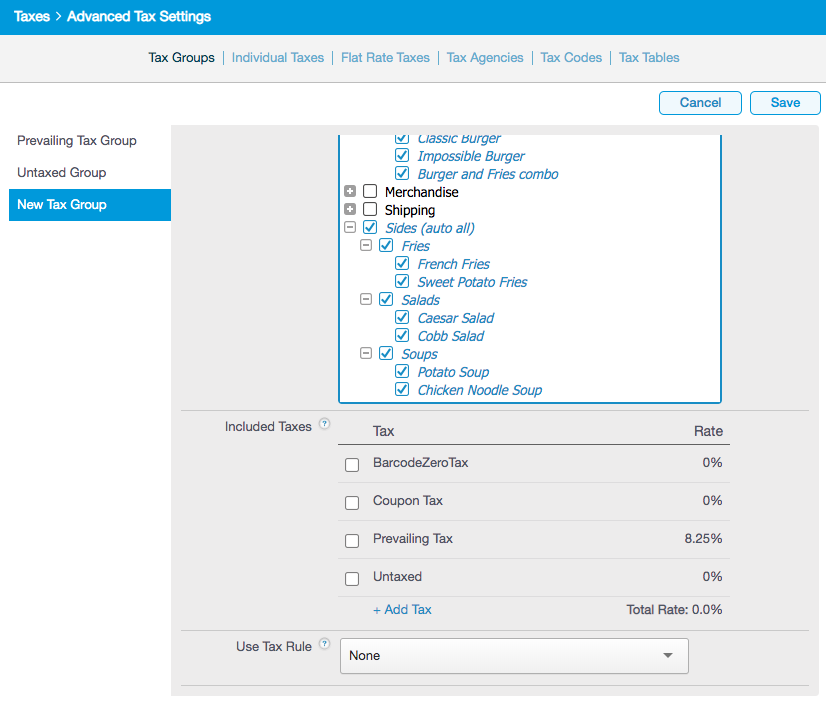Image resolution: width=826 pixels, height=705 pixels.
Task: Switch to the Individual Taxes tab
Action: tap(277, 58)
